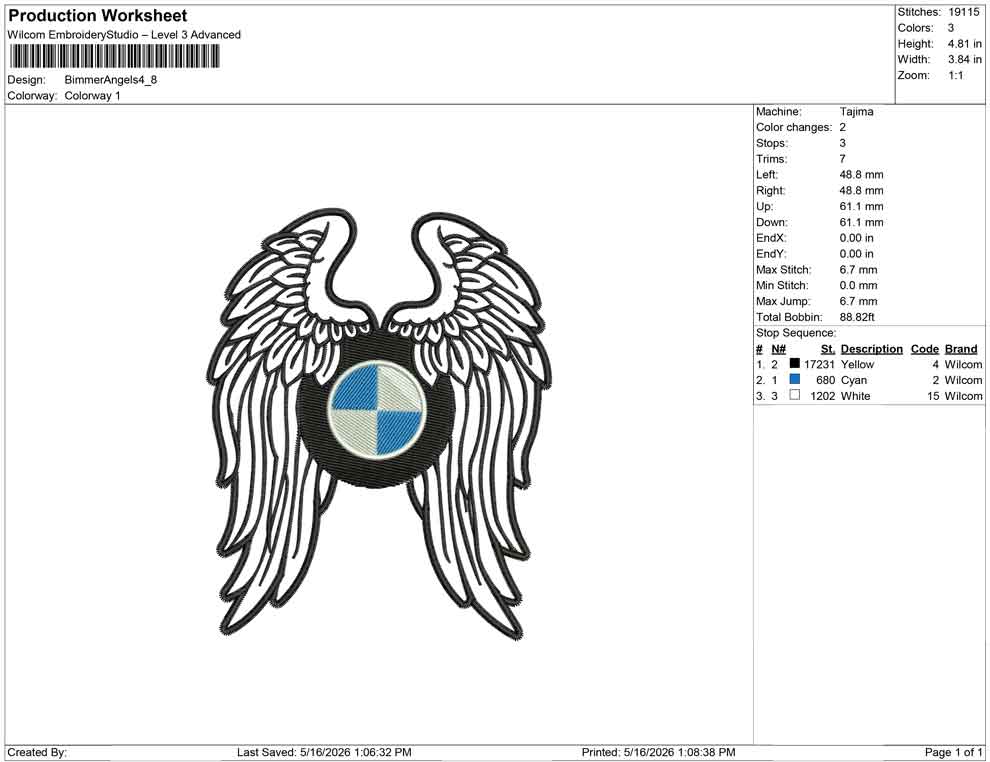The width and height of the screenshot is (990, 762).
Task: Select the 'Production Worksheet' heading
Action: pyautogui.click(x=98, y=16)
